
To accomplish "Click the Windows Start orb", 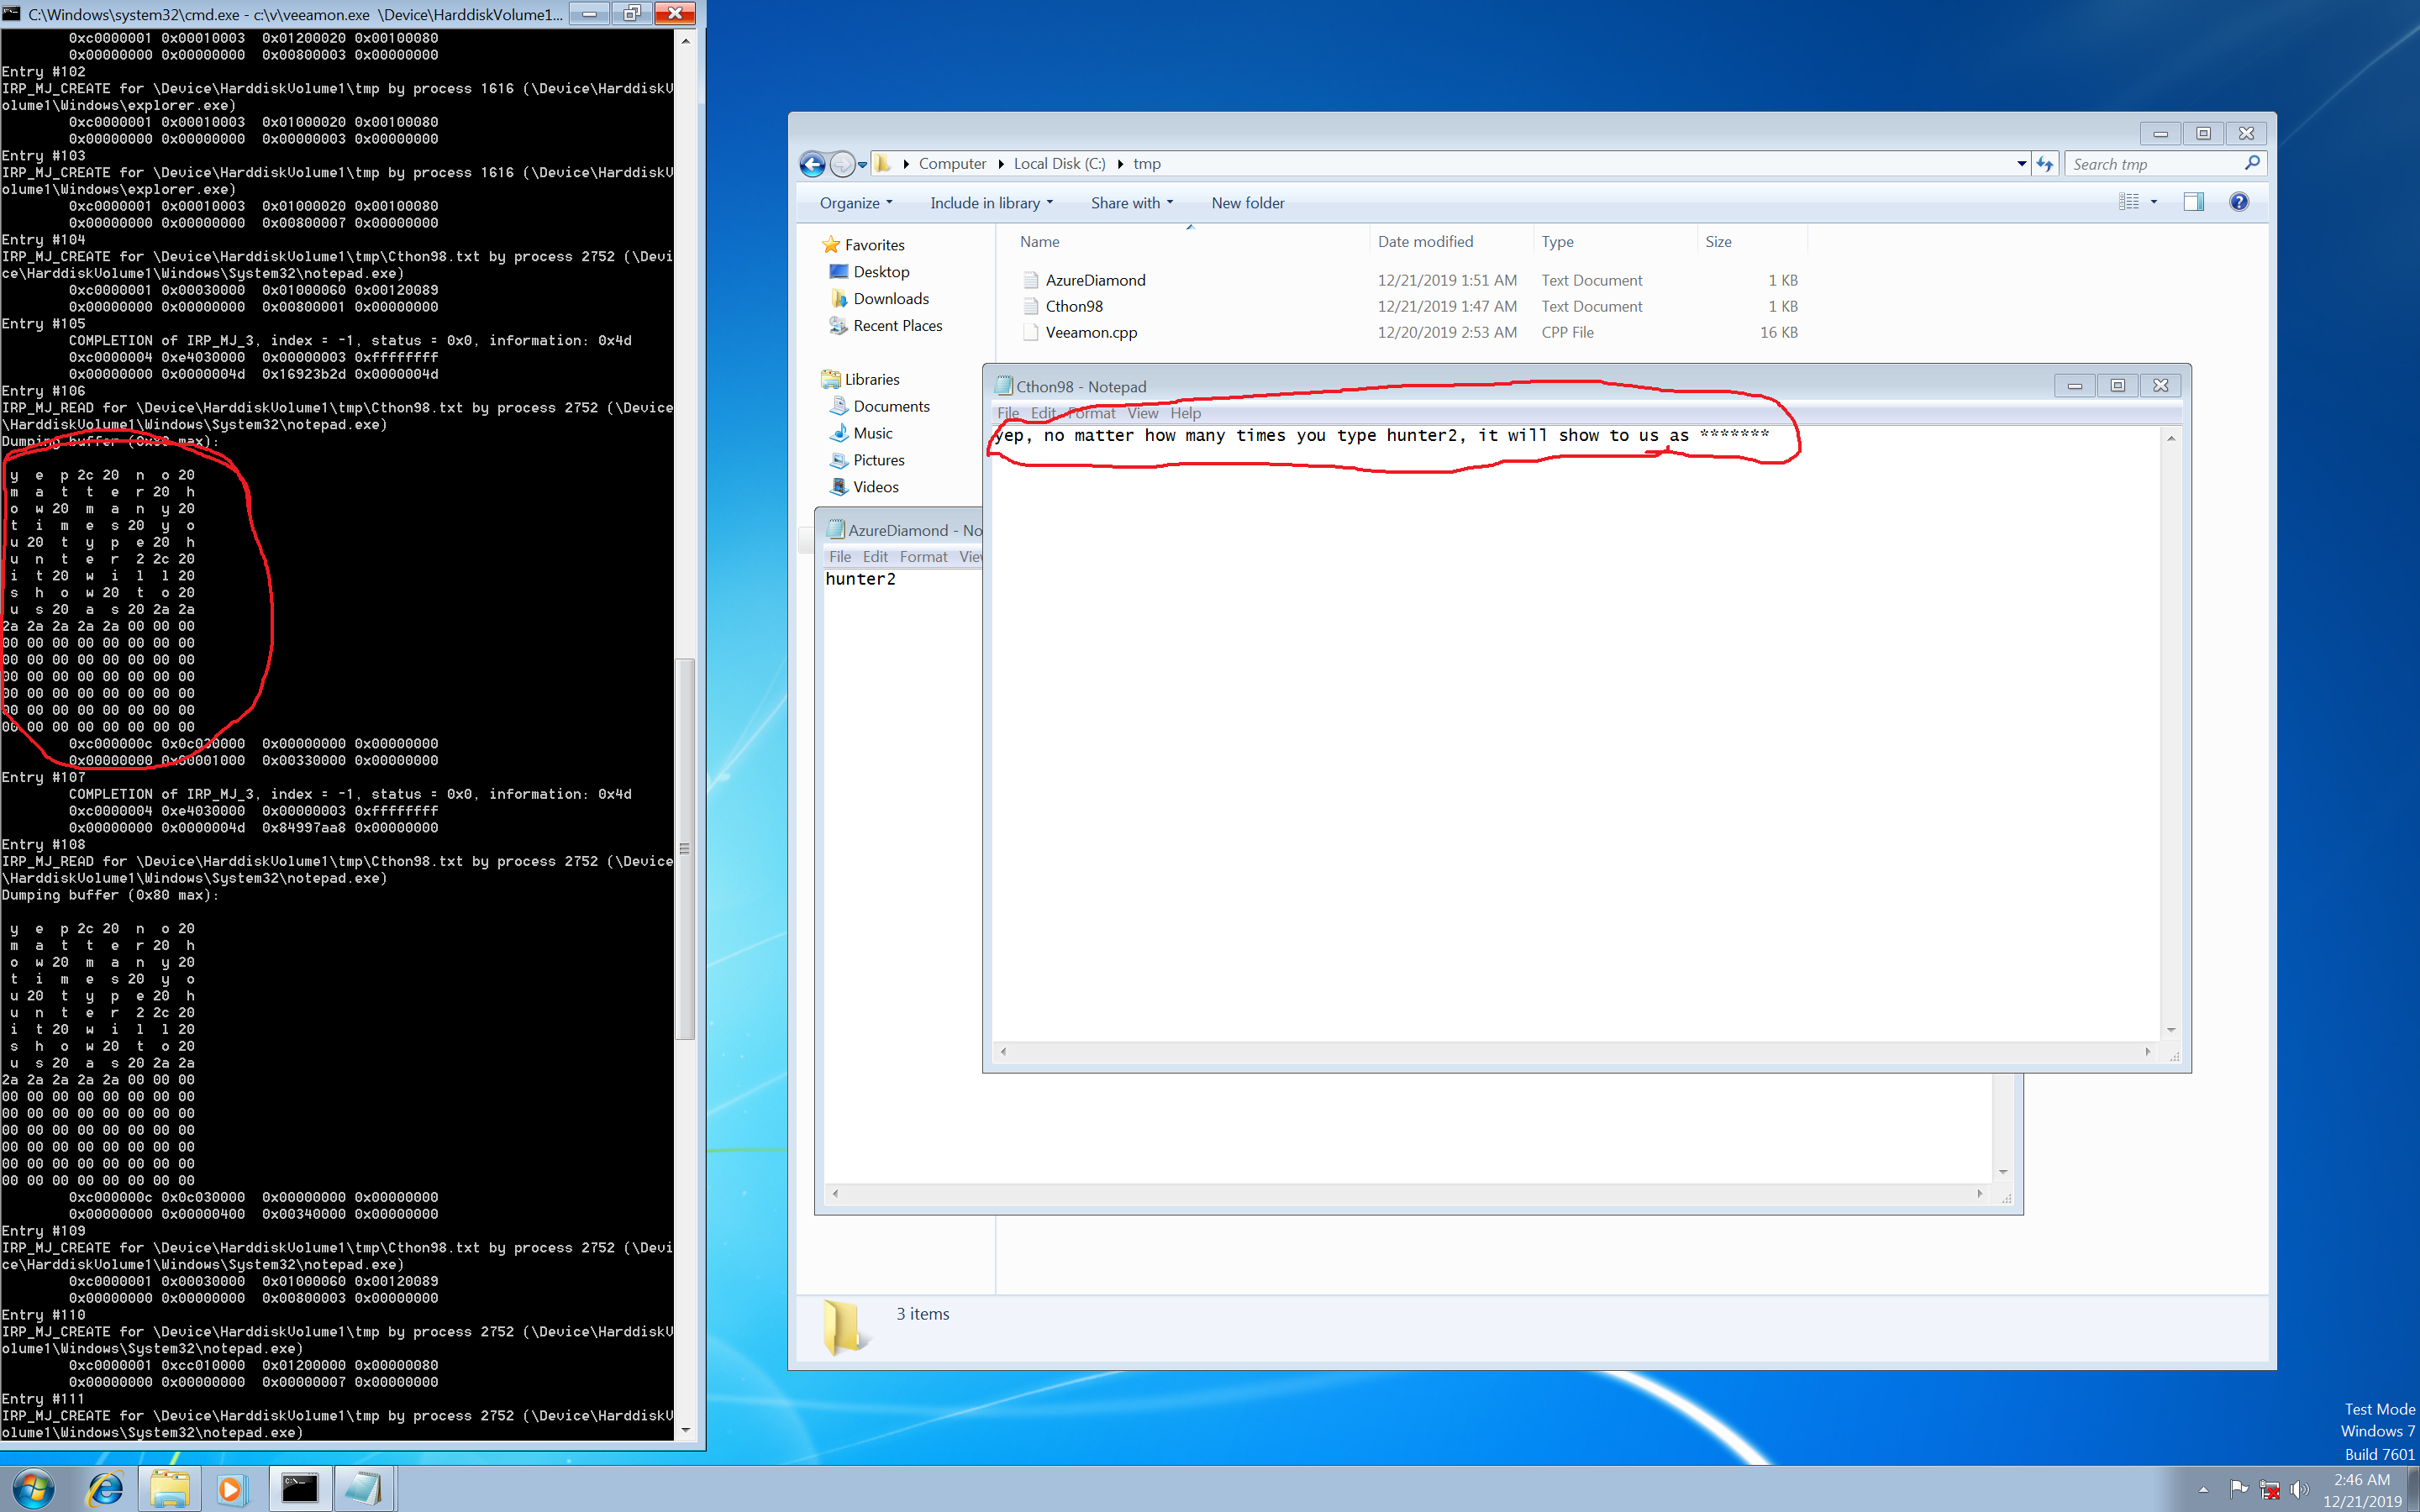I will [33, 1489].
